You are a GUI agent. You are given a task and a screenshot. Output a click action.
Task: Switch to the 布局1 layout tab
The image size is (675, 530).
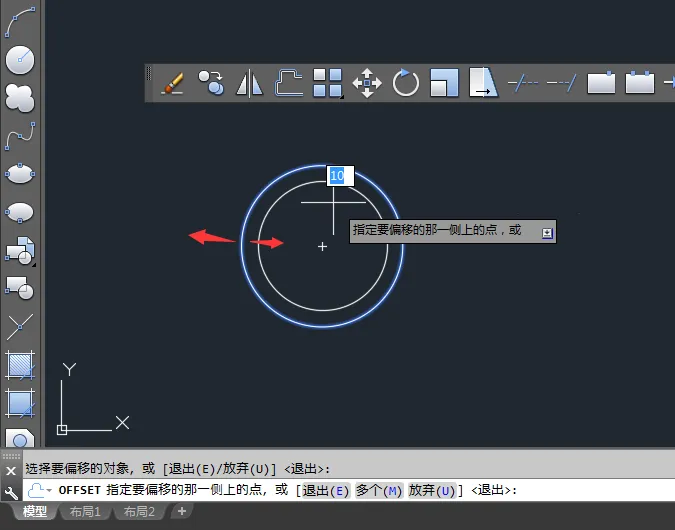tap(84, 512)
